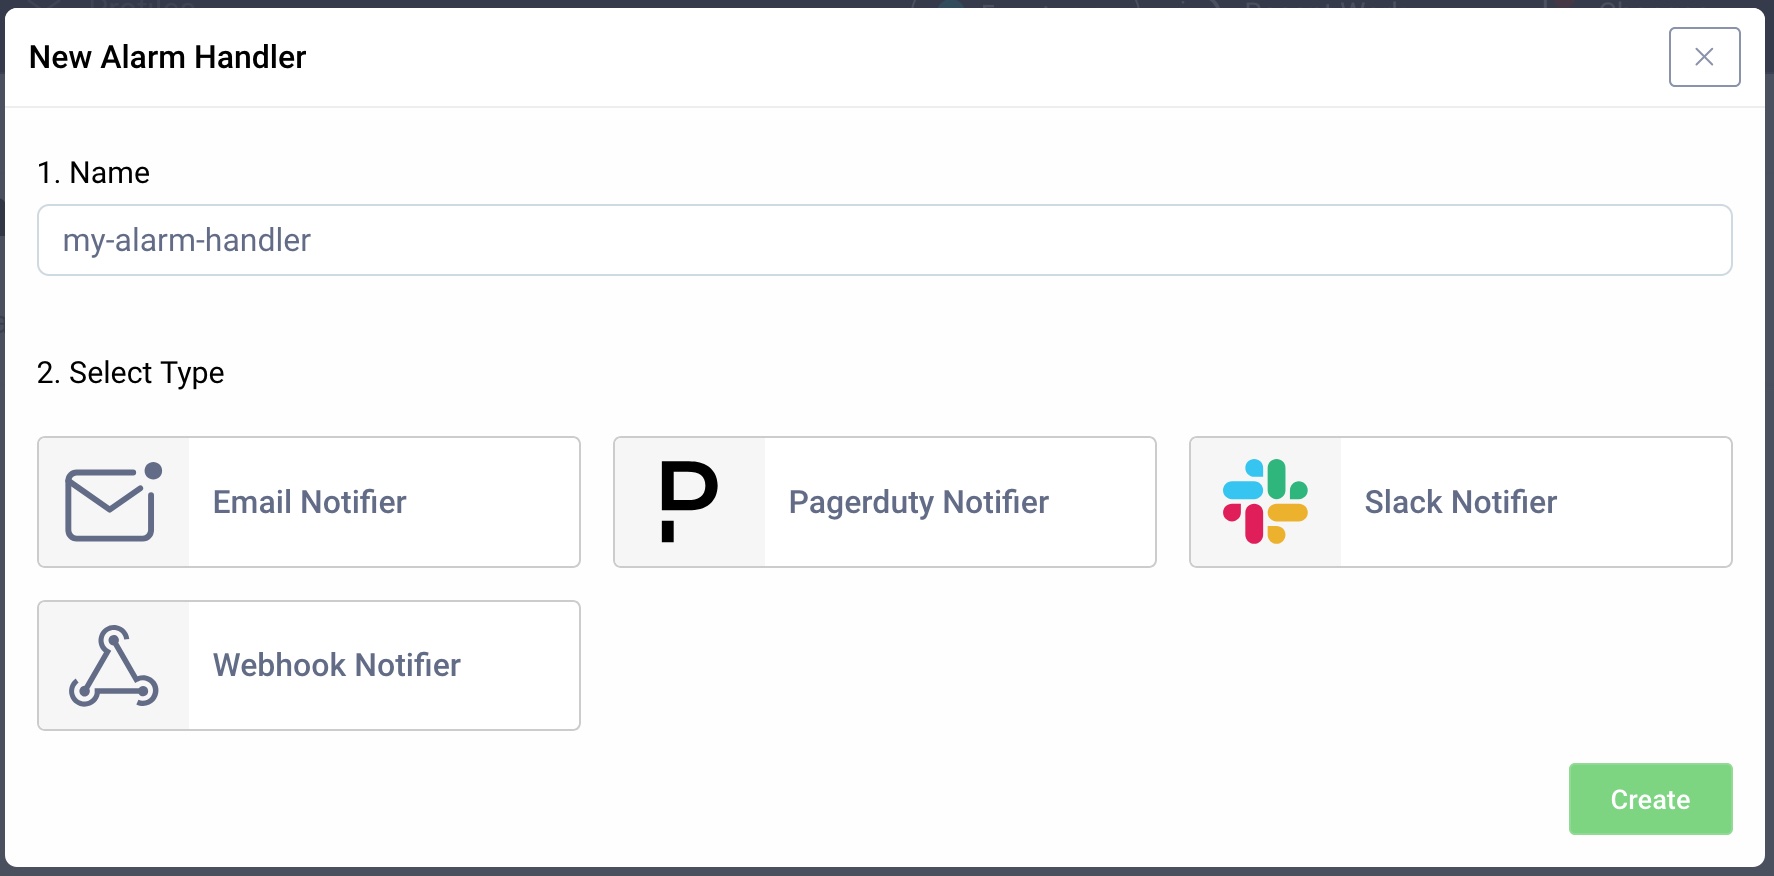1774x876 pixels.
Task: Select the Webhook Notifier type
Action: point(308,666)
